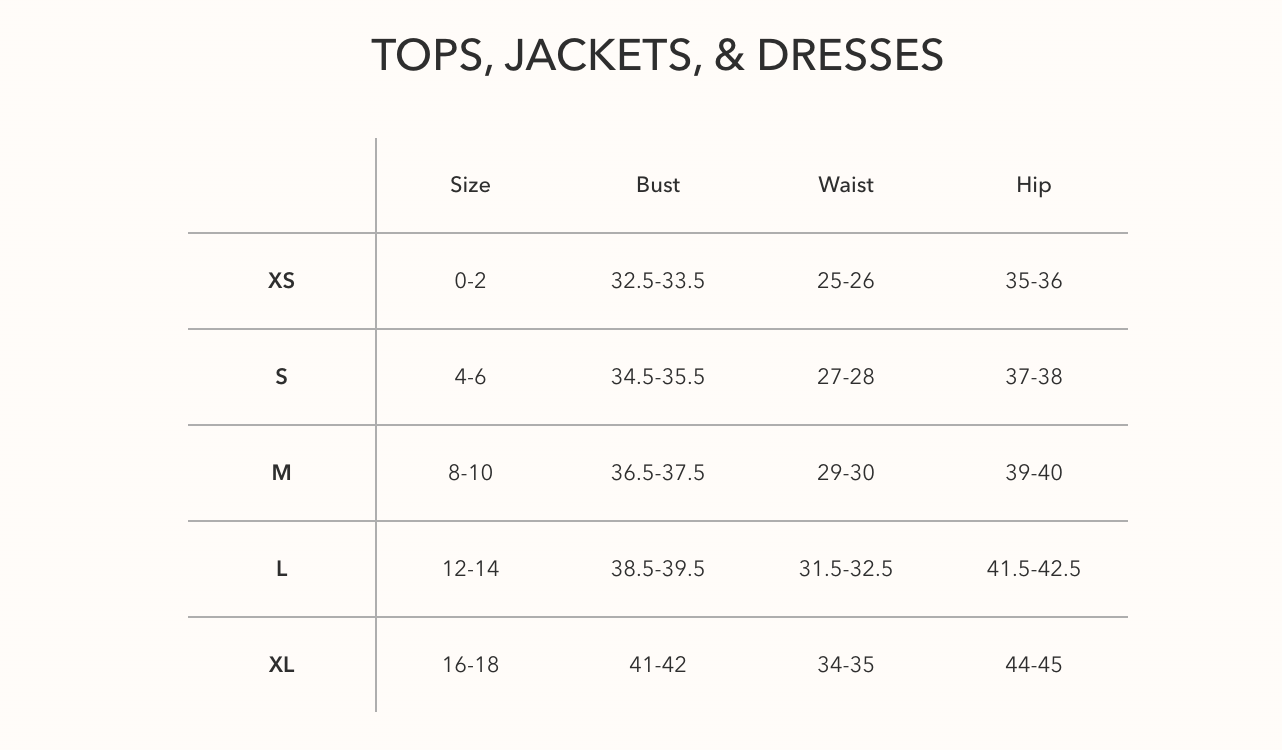1282x750 pixels.
Task: Click the XS size value 0-2
Action: pyautogui.click(x=470, y=281)
